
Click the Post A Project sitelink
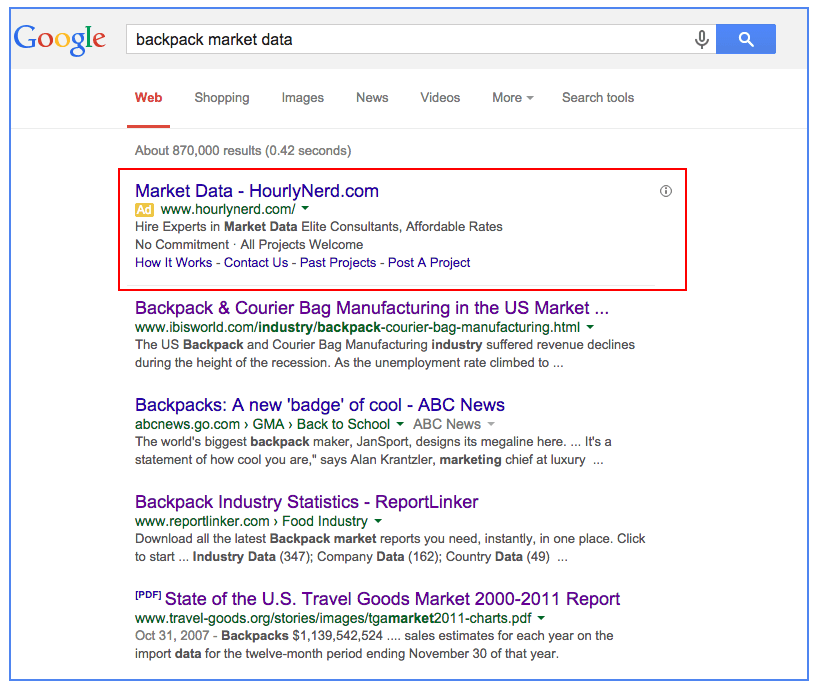pos(429,263)
